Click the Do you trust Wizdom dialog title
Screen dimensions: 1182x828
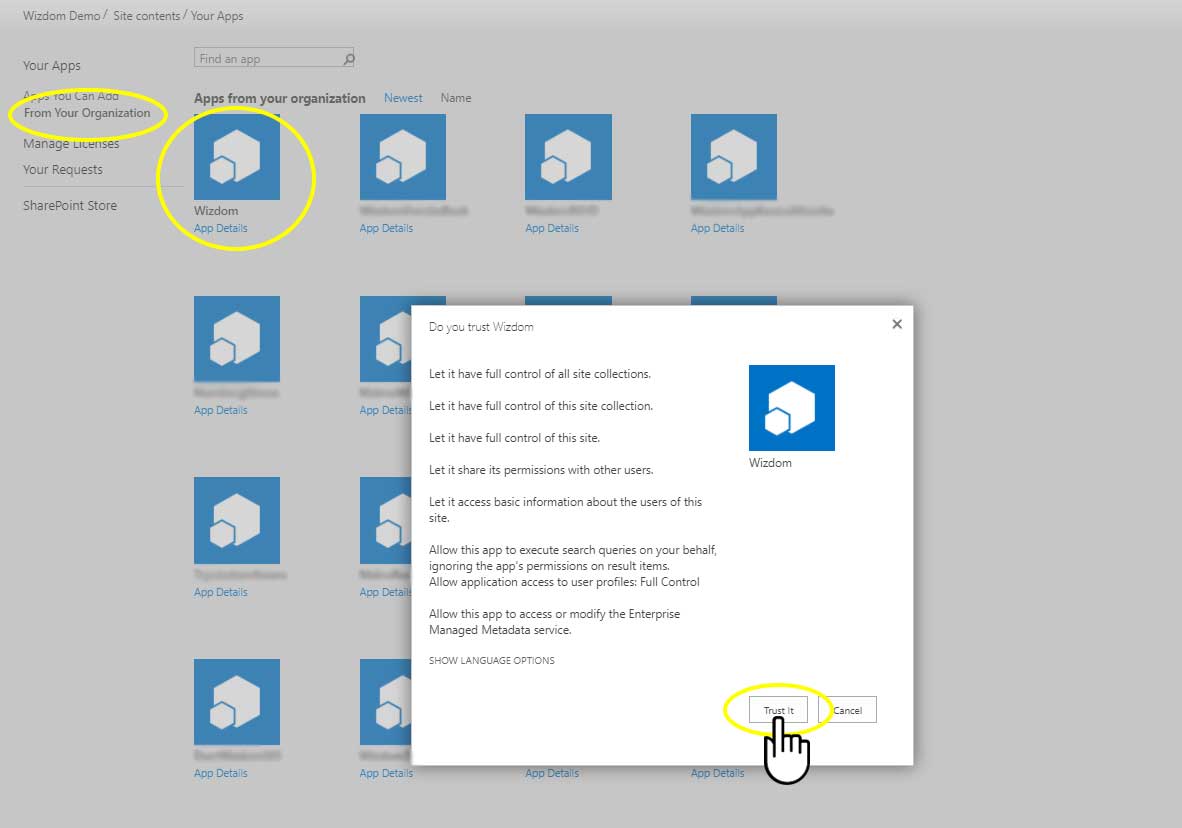pos(481,327)
